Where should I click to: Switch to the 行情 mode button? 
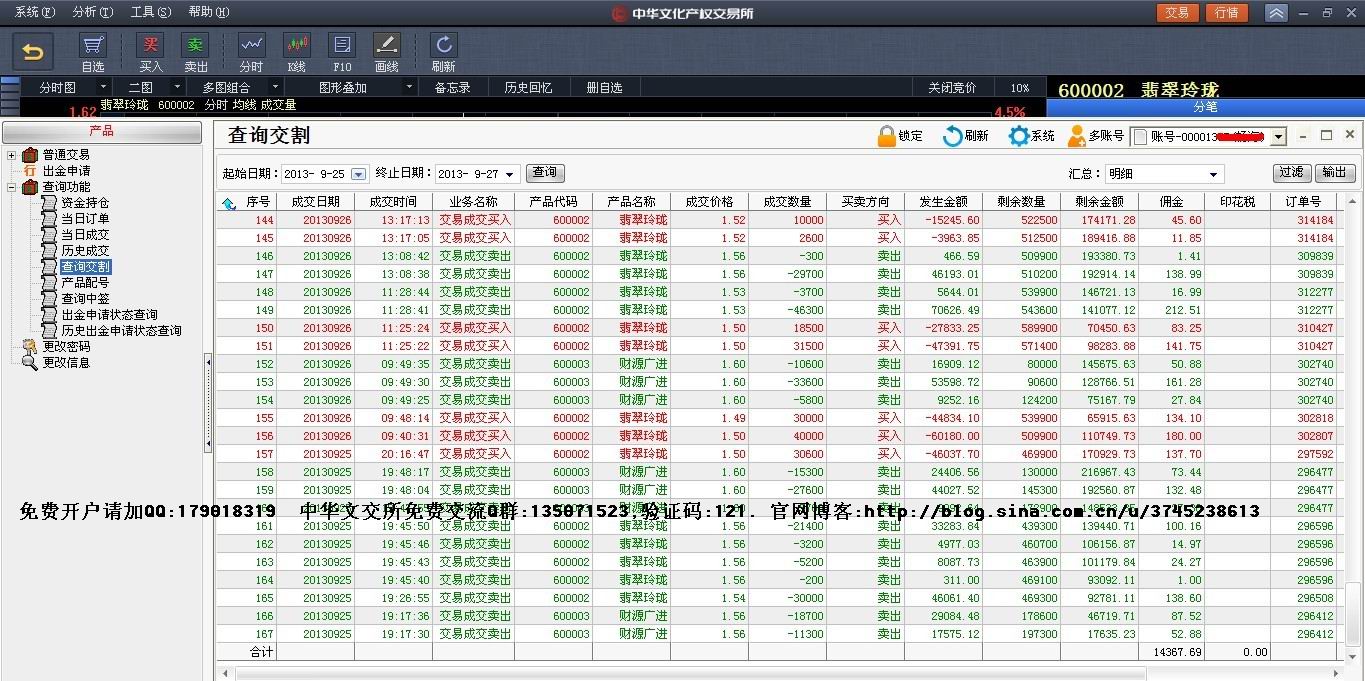tap(1226, 13)
